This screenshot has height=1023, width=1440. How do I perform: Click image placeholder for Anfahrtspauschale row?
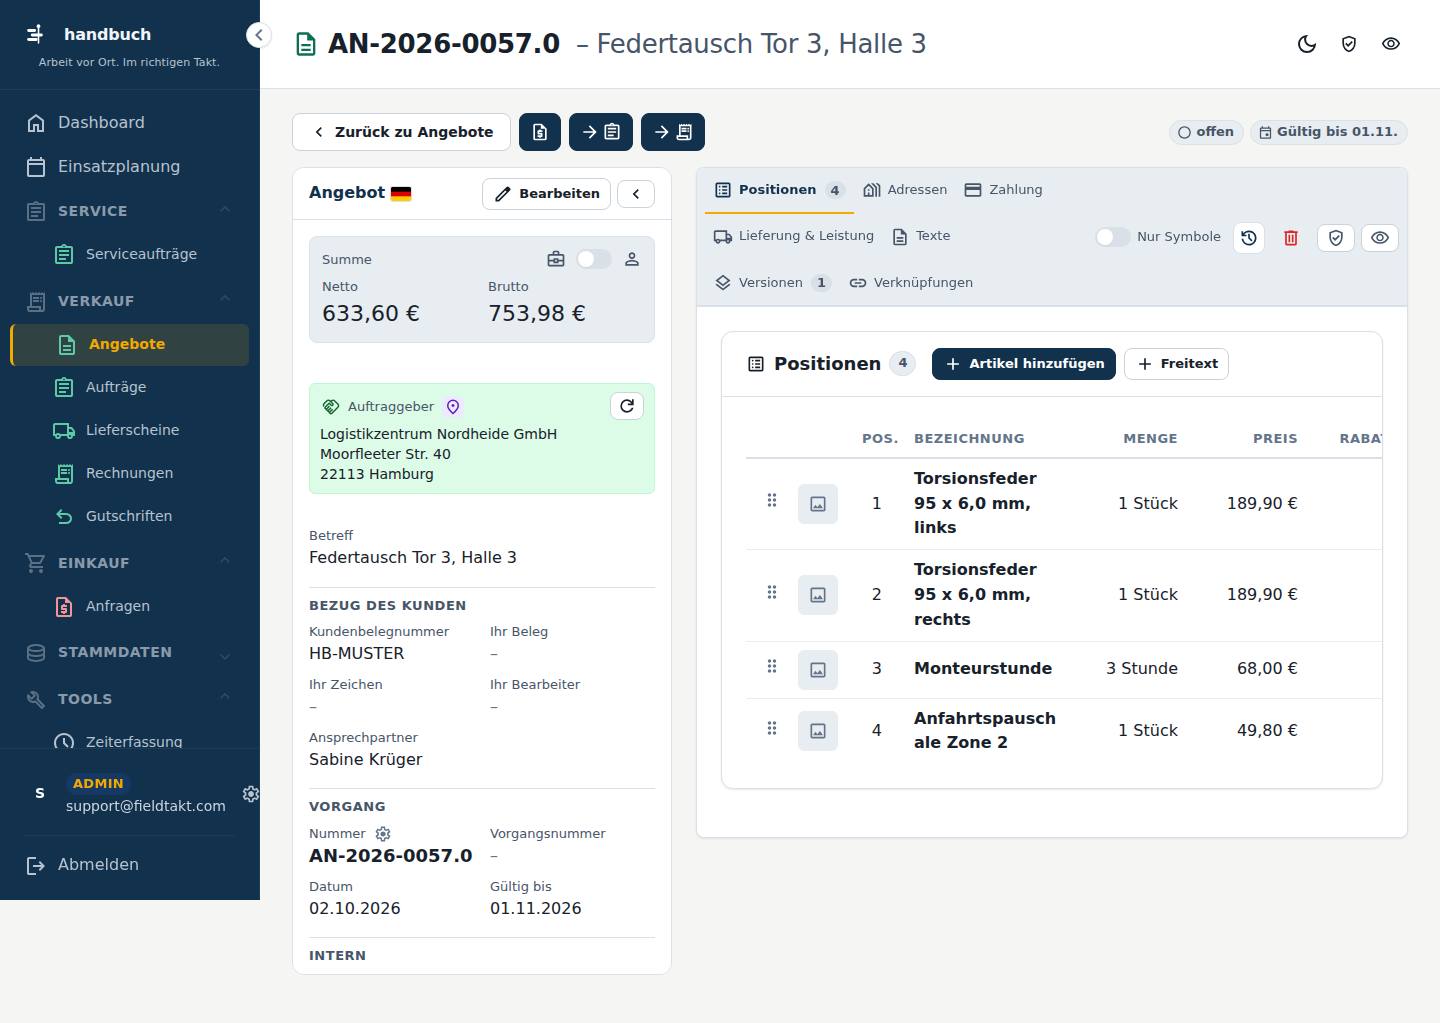[818, 731]
